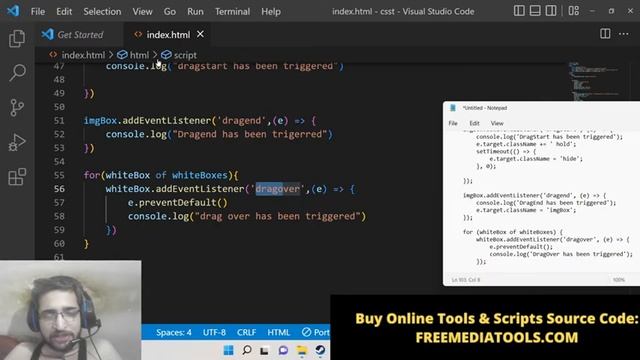Click the selected 'dragover' text

[x=278, y=189]
